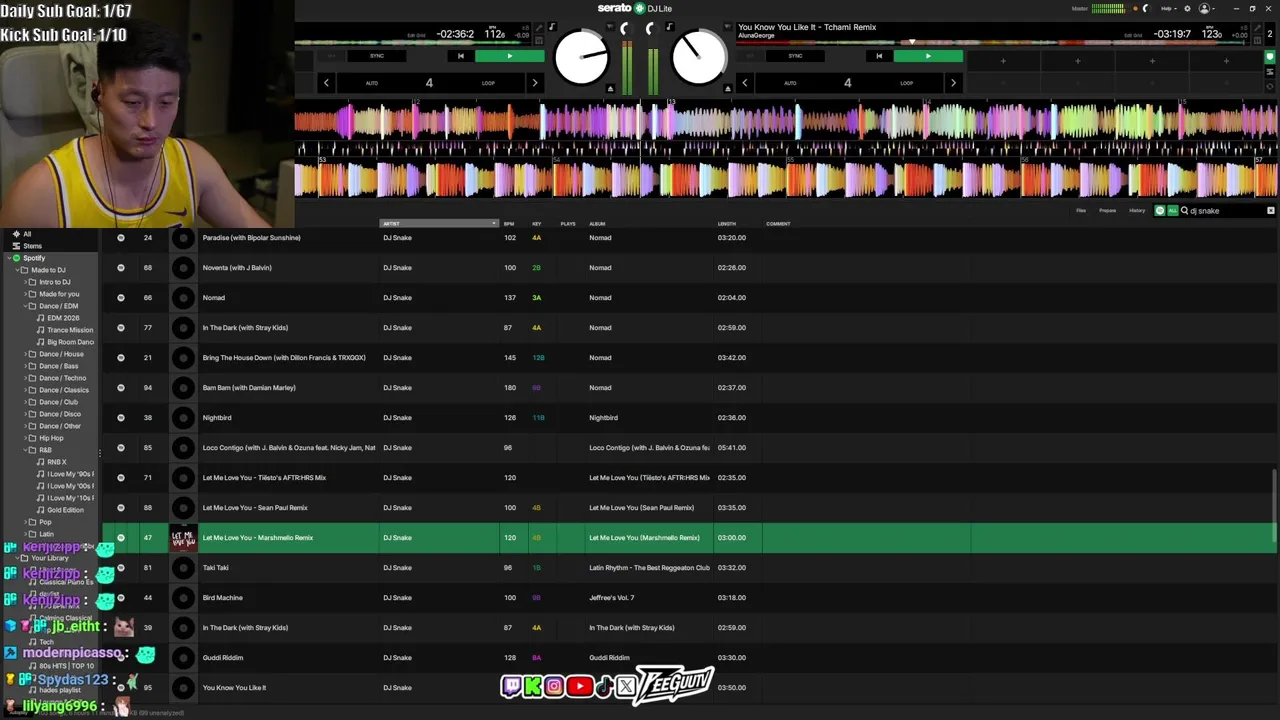Image resolution: width=1280 pixels, height=720 pixels.
Task: Click the right deck virtual platter
Action: [699, 58]
